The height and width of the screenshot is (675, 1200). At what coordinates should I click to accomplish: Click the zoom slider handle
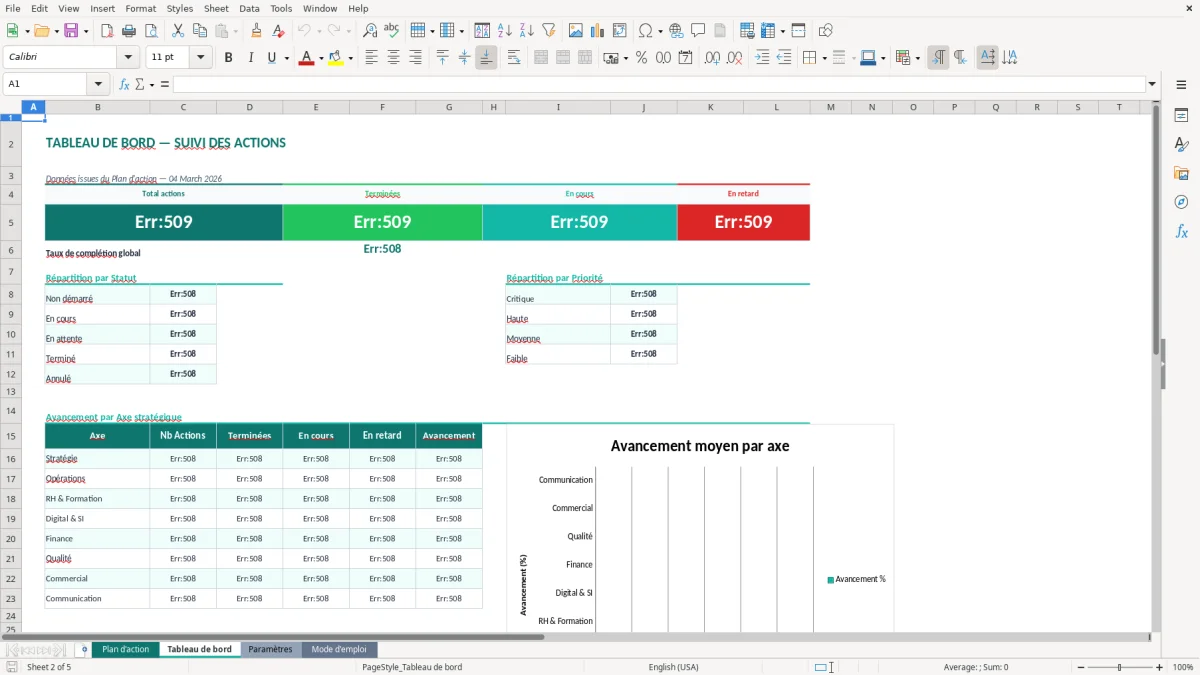[x=1119, y=667]
